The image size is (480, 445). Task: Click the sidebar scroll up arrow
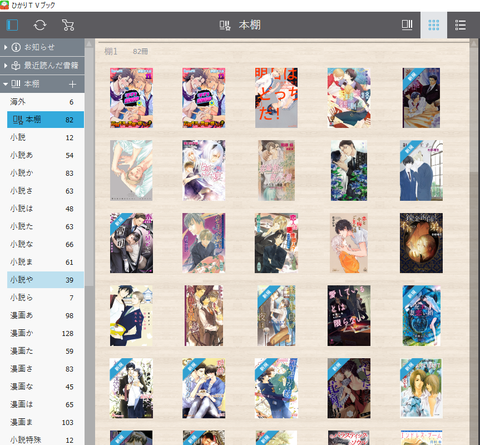click(x=89, y=43)
